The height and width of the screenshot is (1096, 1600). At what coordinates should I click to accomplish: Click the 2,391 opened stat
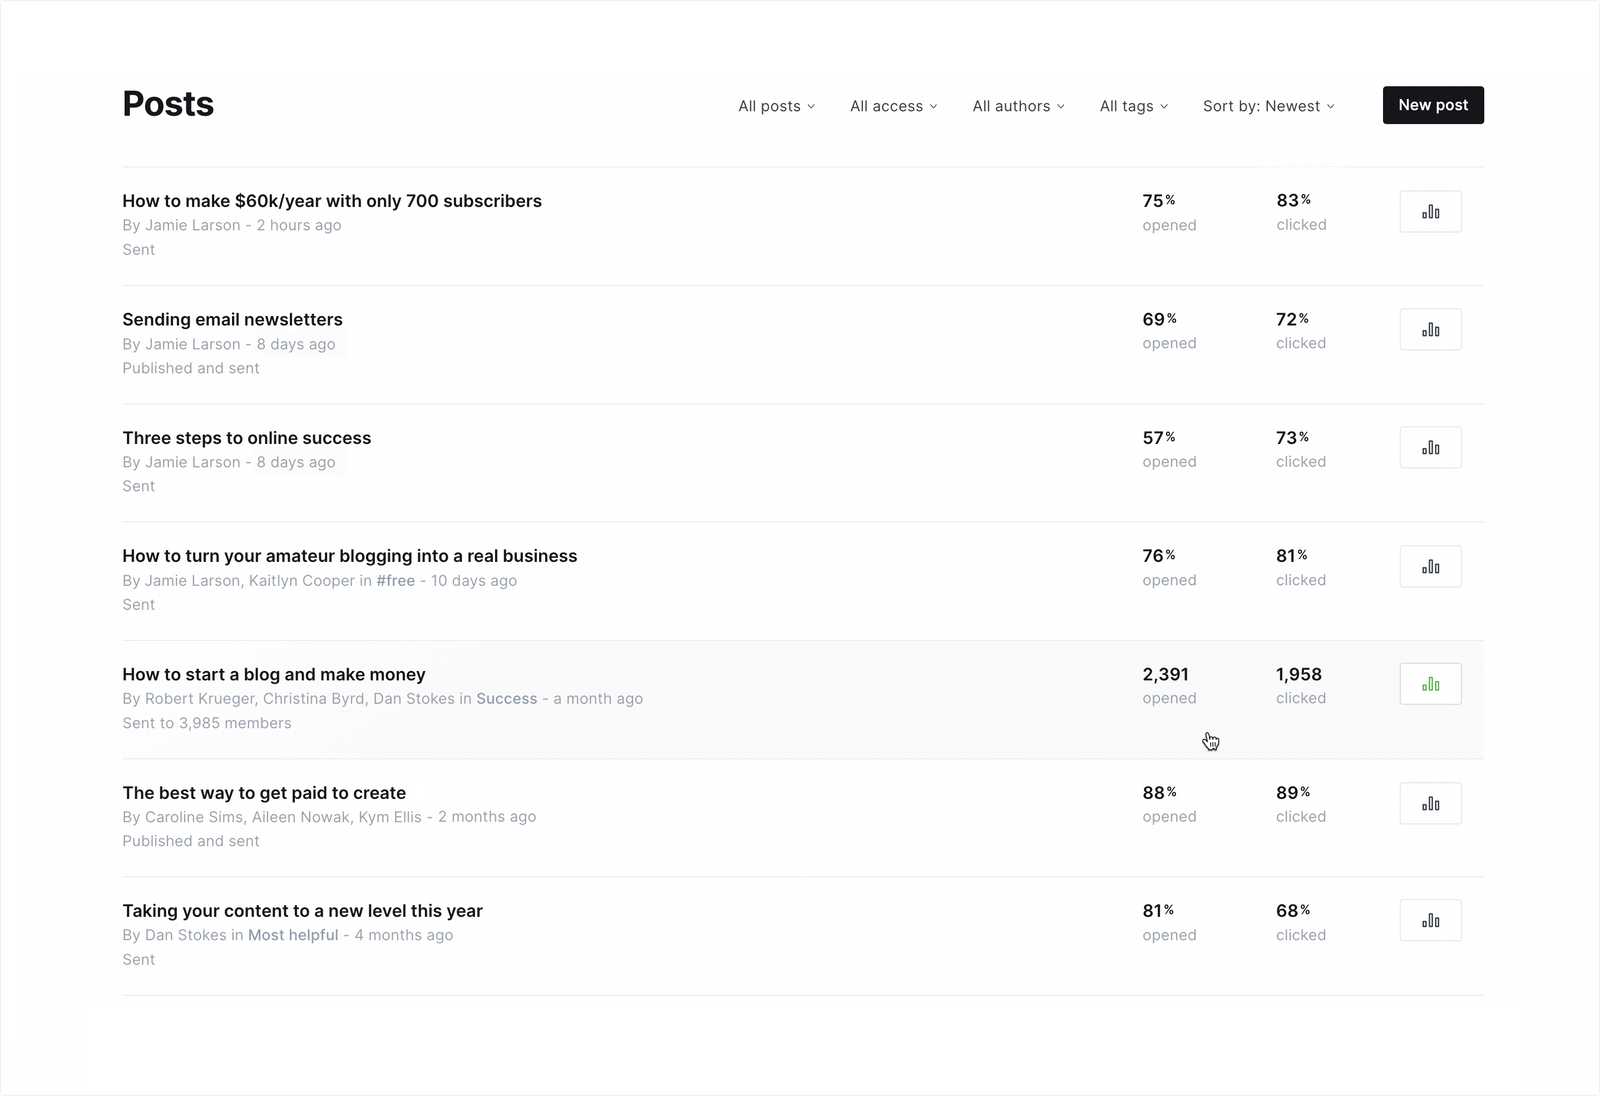[x=1168, y=685]
